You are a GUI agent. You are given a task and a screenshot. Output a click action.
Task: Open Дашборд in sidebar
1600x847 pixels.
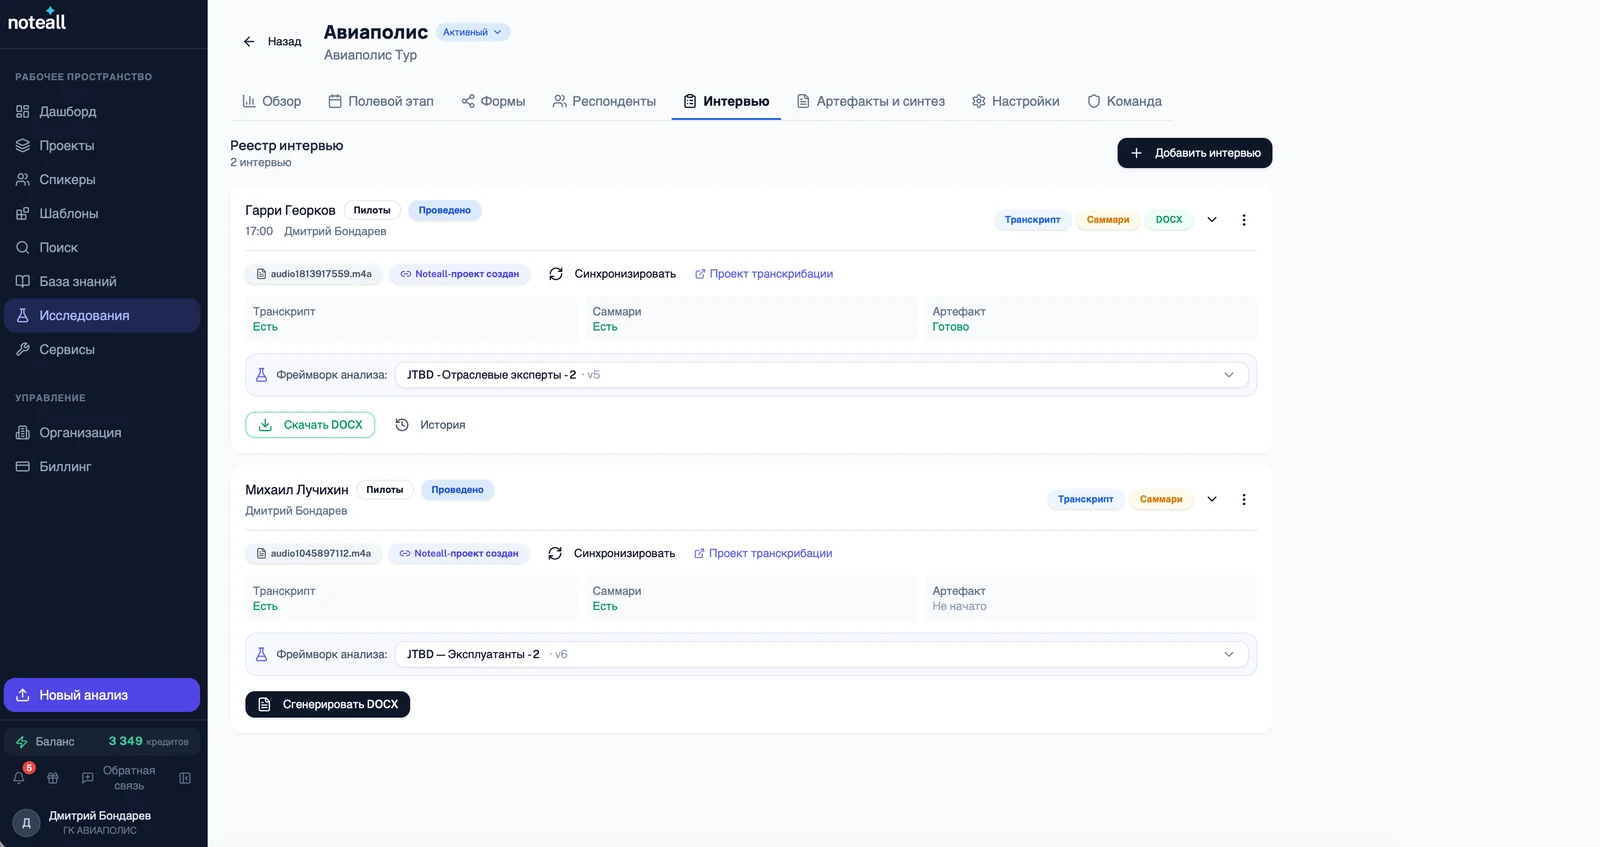click(x=102, y=111)
